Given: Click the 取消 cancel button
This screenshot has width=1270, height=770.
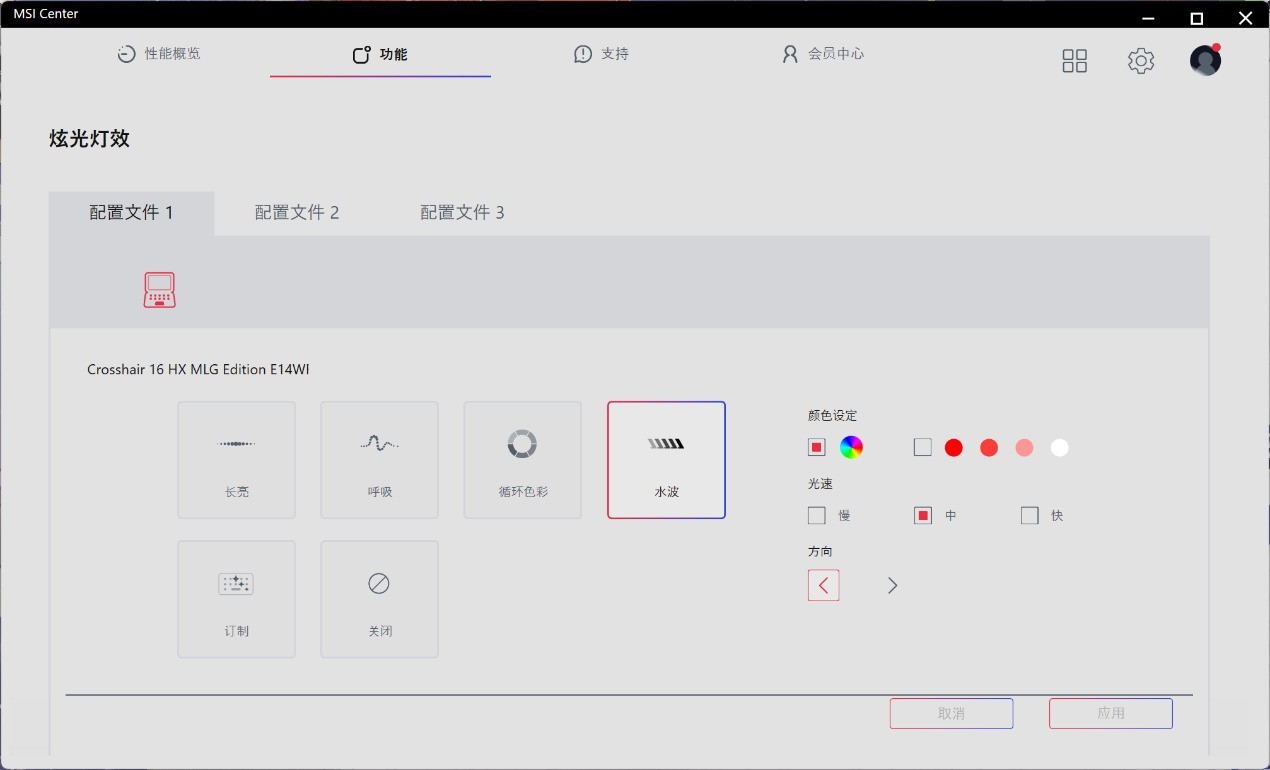Looking at the screenshot, I should (x=951, y=713).
